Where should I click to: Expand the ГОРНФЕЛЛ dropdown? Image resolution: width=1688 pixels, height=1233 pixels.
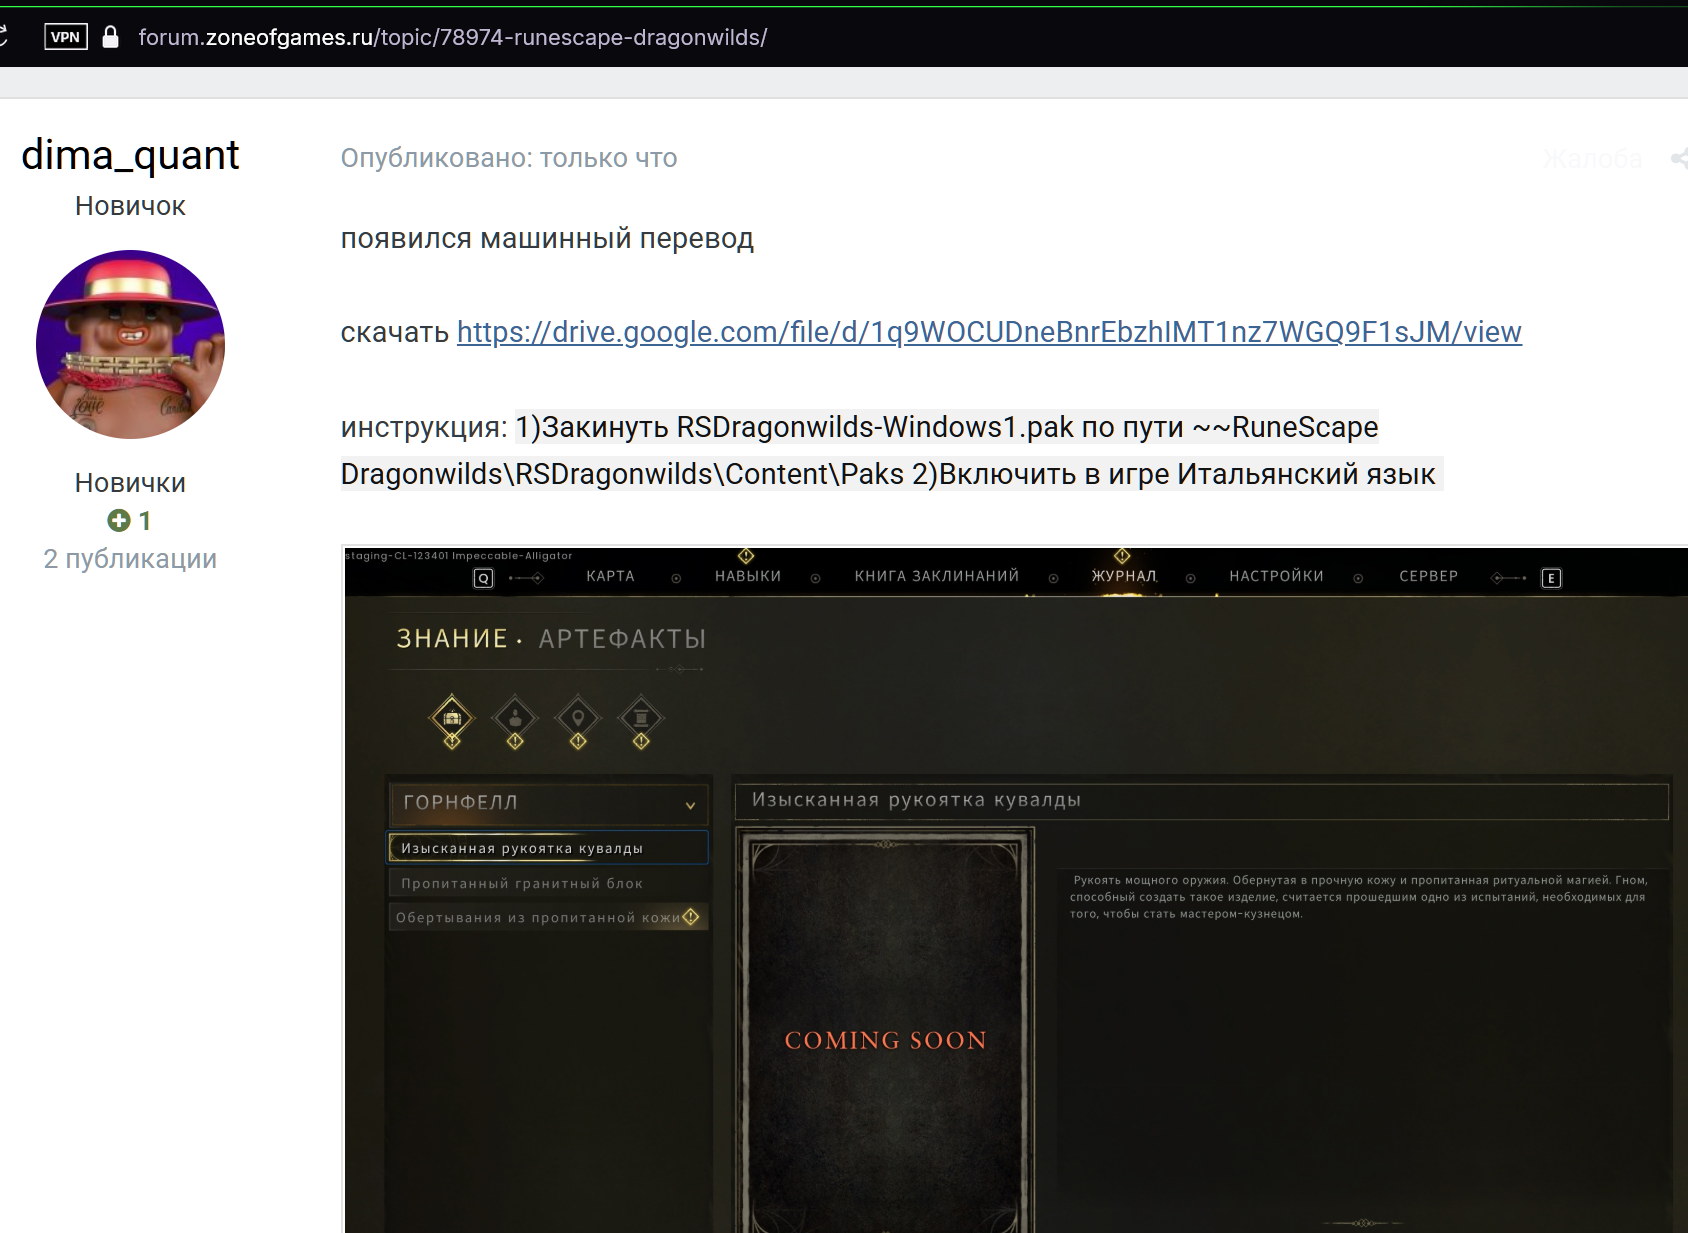pyautogui.click(x=548, y=803)
